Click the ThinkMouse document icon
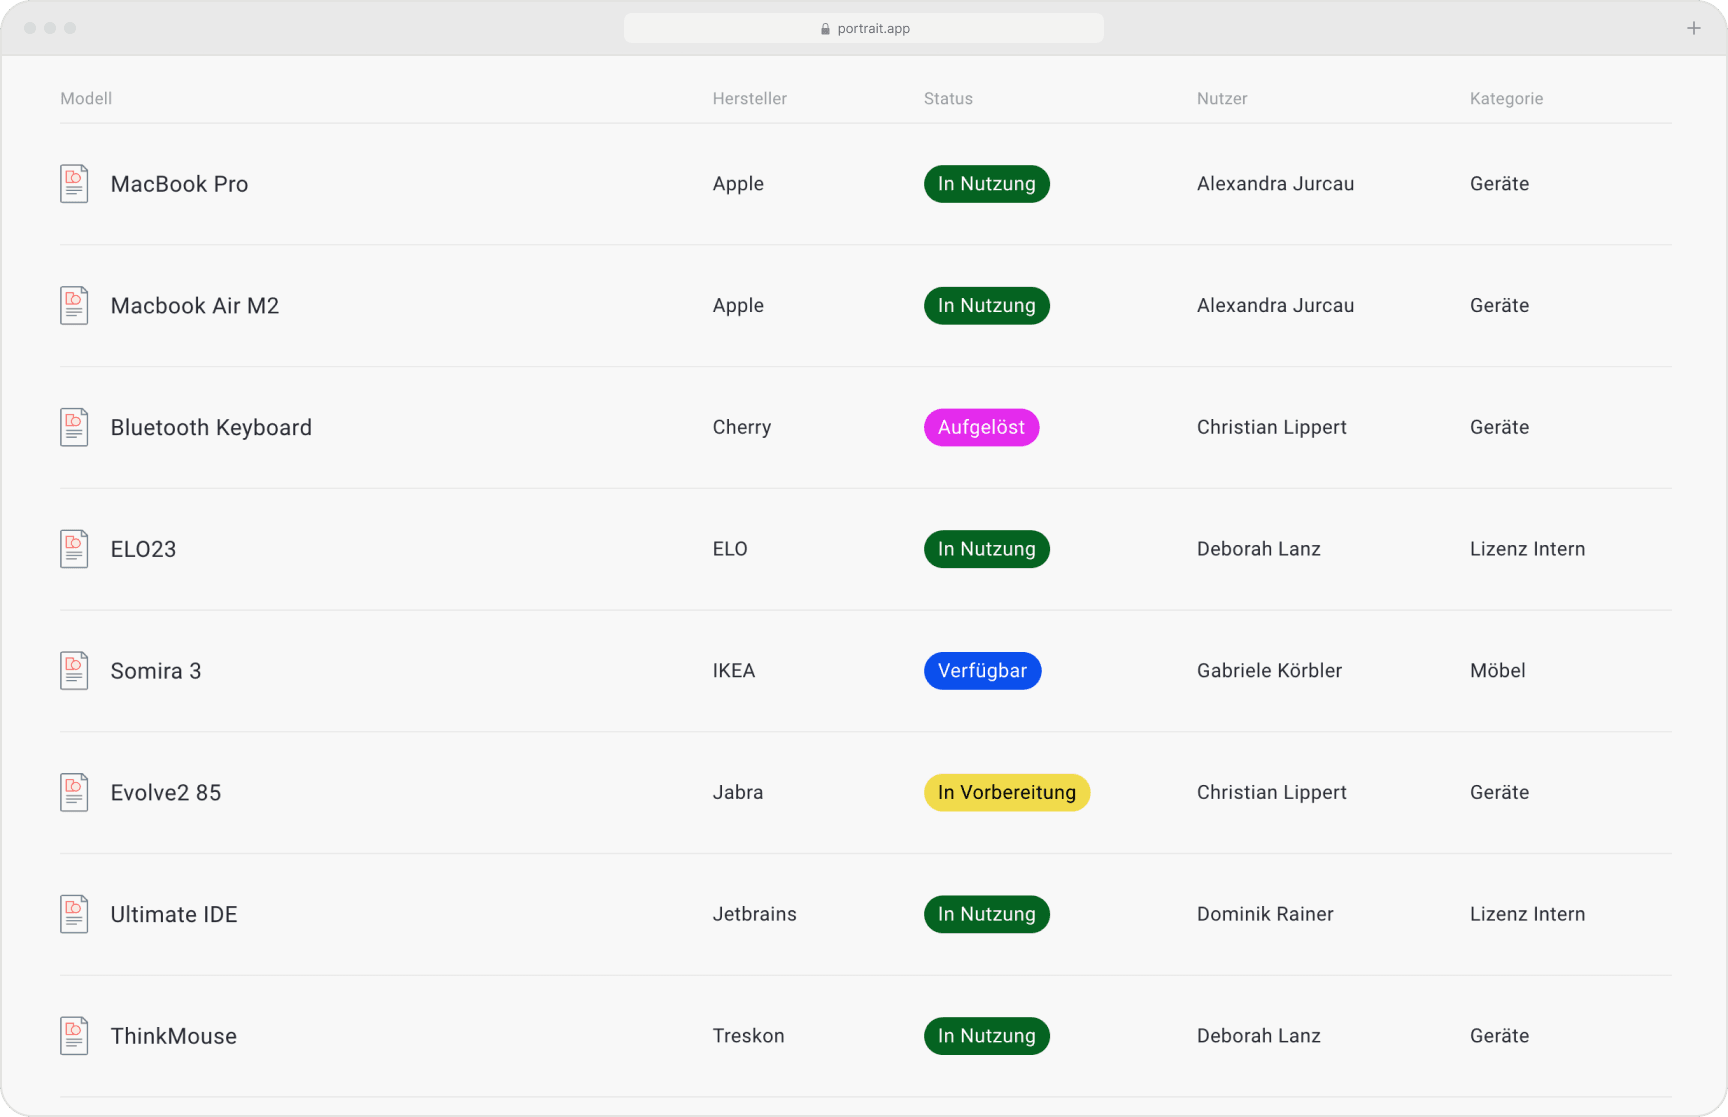This screenshot has width=1728, height=1117. pos(74,1035)
